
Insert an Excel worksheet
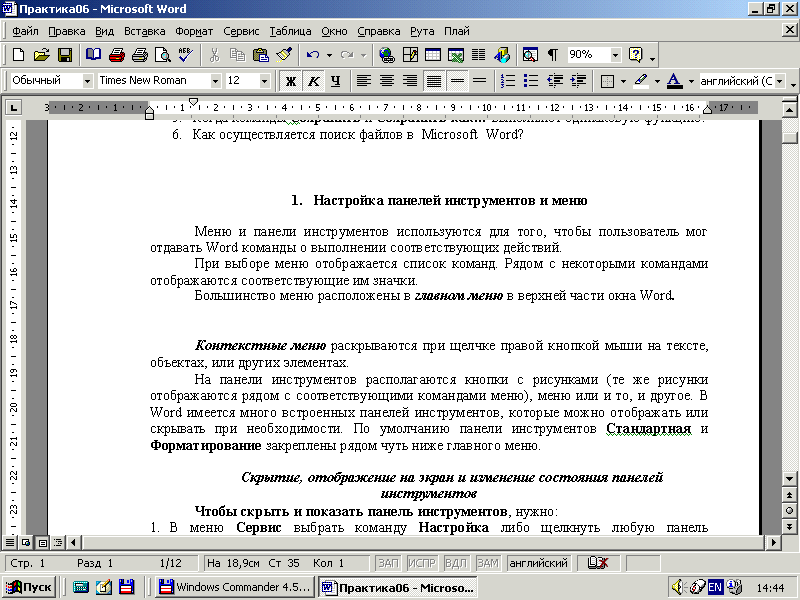[x=456, y=55]
